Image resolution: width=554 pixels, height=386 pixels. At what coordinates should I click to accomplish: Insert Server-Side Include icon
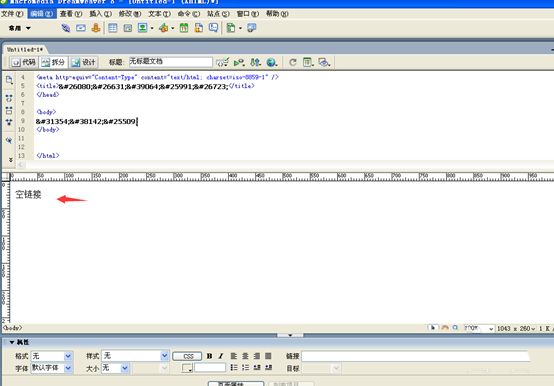click(199, 28)
